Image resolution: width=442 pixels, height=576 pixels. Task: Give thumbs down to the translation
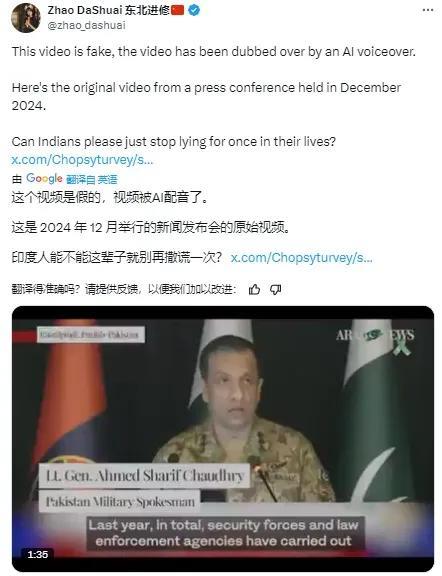pyautogui.click(x=276, y=289)
